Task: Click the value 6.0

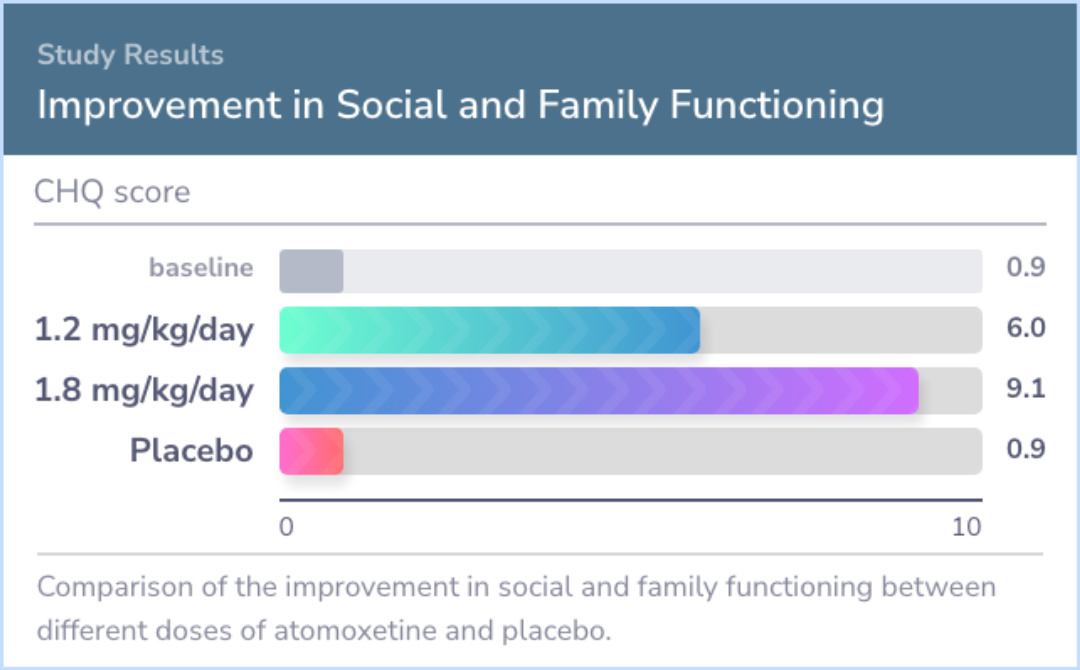Action: click(x=1026, y=328)
